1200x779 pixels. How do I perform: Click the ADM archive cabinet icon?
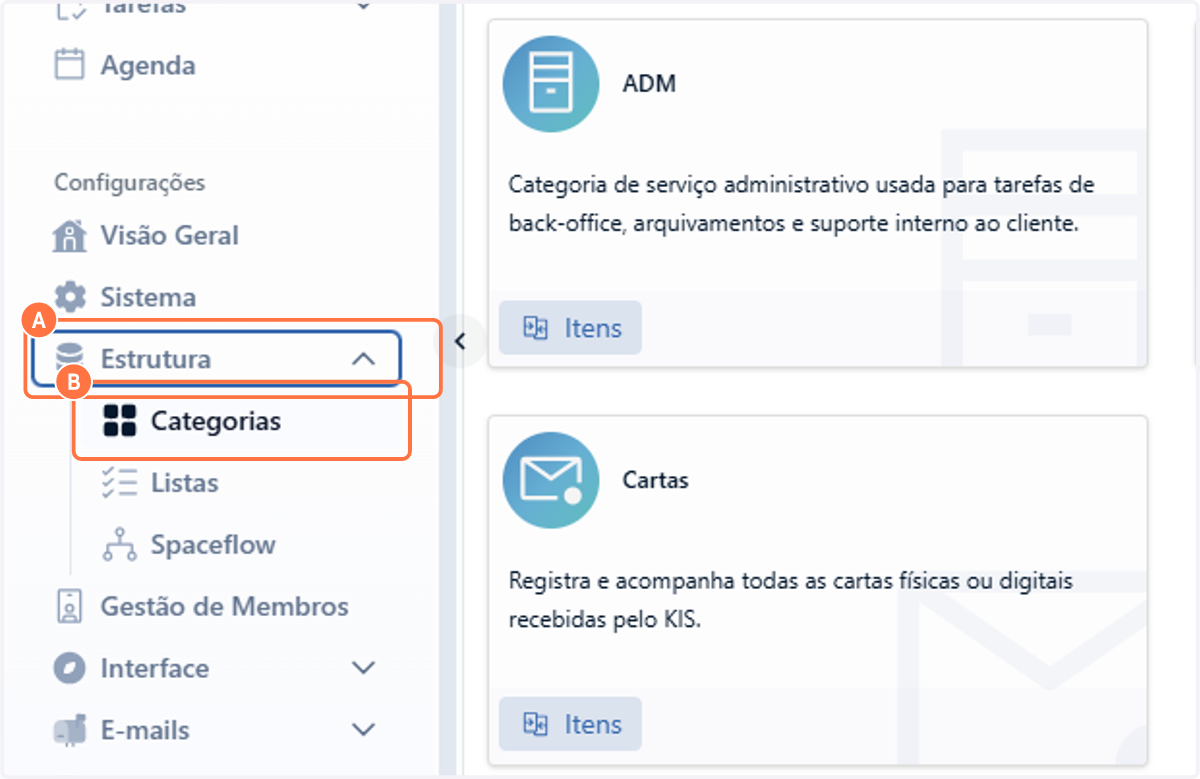(551, 84)
